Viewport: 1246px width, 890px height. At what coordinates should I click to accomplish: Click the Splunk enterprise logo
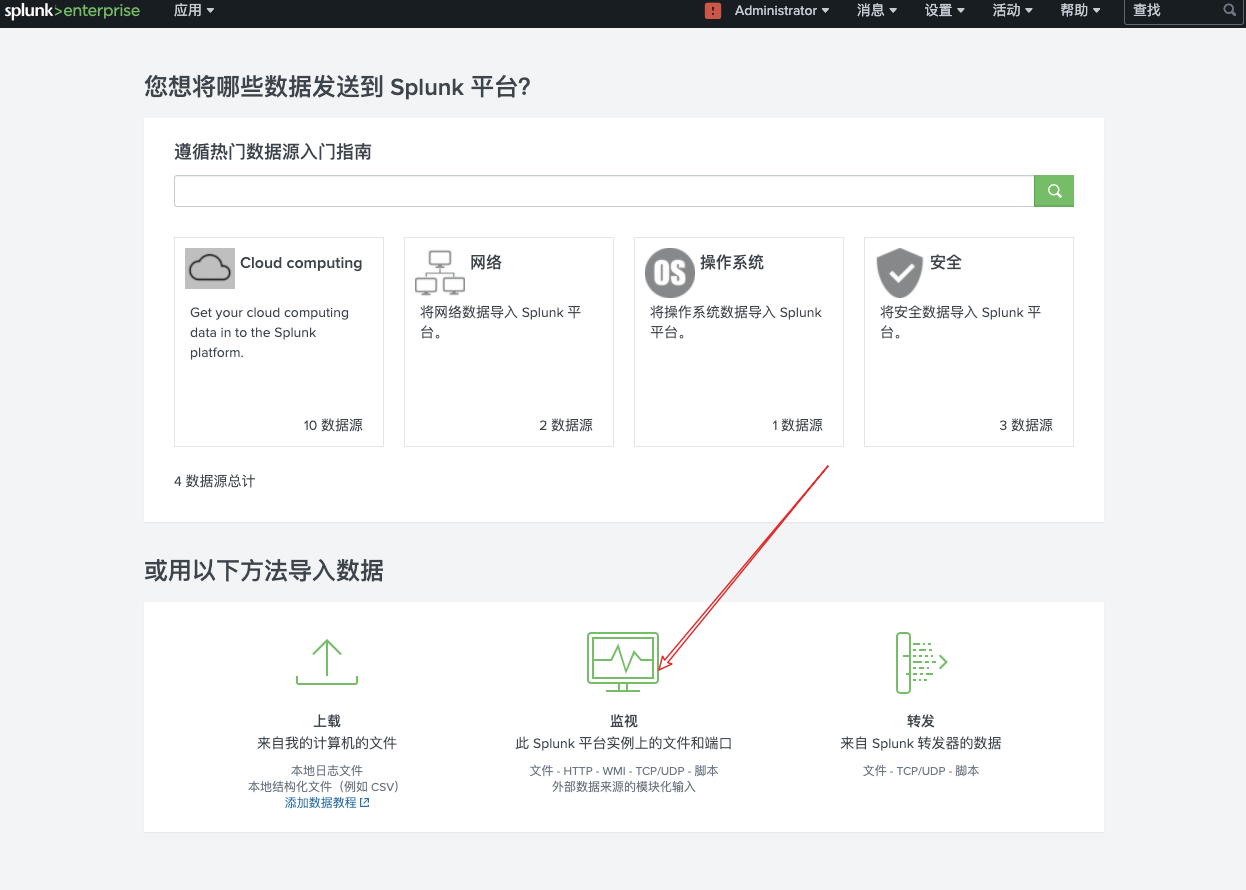72,11
